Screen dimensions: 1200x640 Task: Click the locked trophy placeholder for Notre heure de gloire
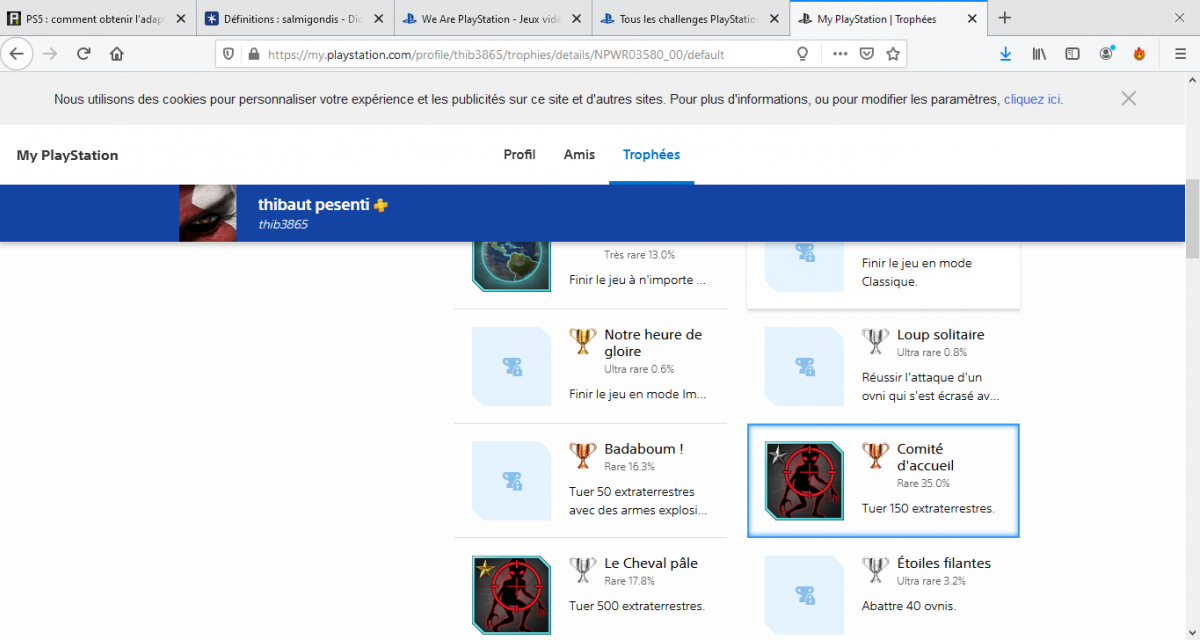pyautogui.click(x=511, y=366)
